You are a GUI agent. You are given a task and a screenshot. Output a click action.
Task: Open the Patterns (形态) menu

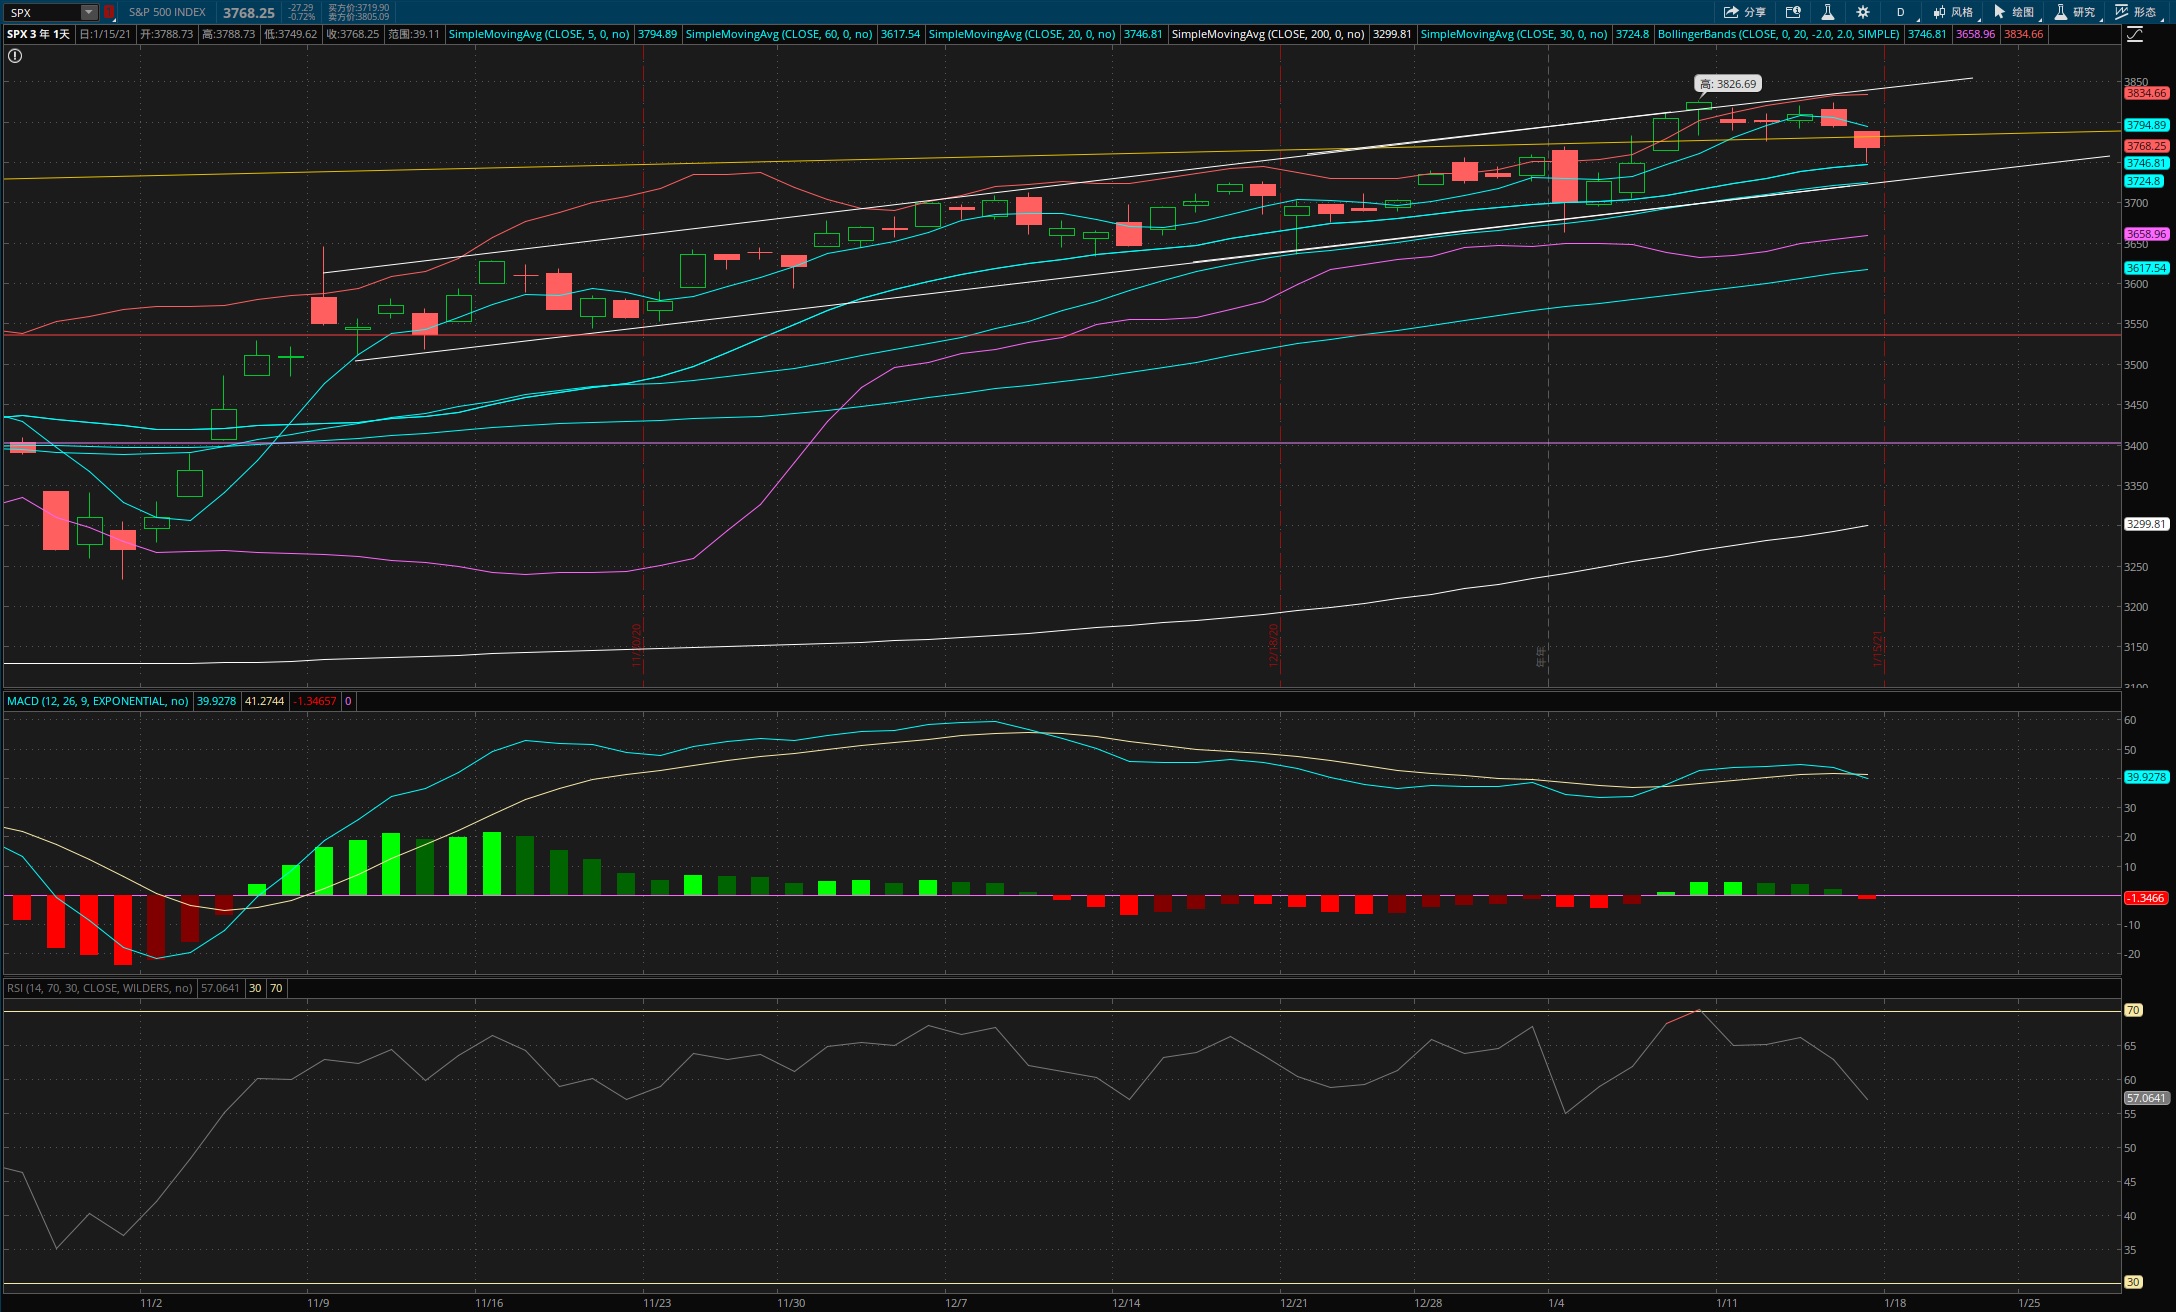click(2136, 12)
